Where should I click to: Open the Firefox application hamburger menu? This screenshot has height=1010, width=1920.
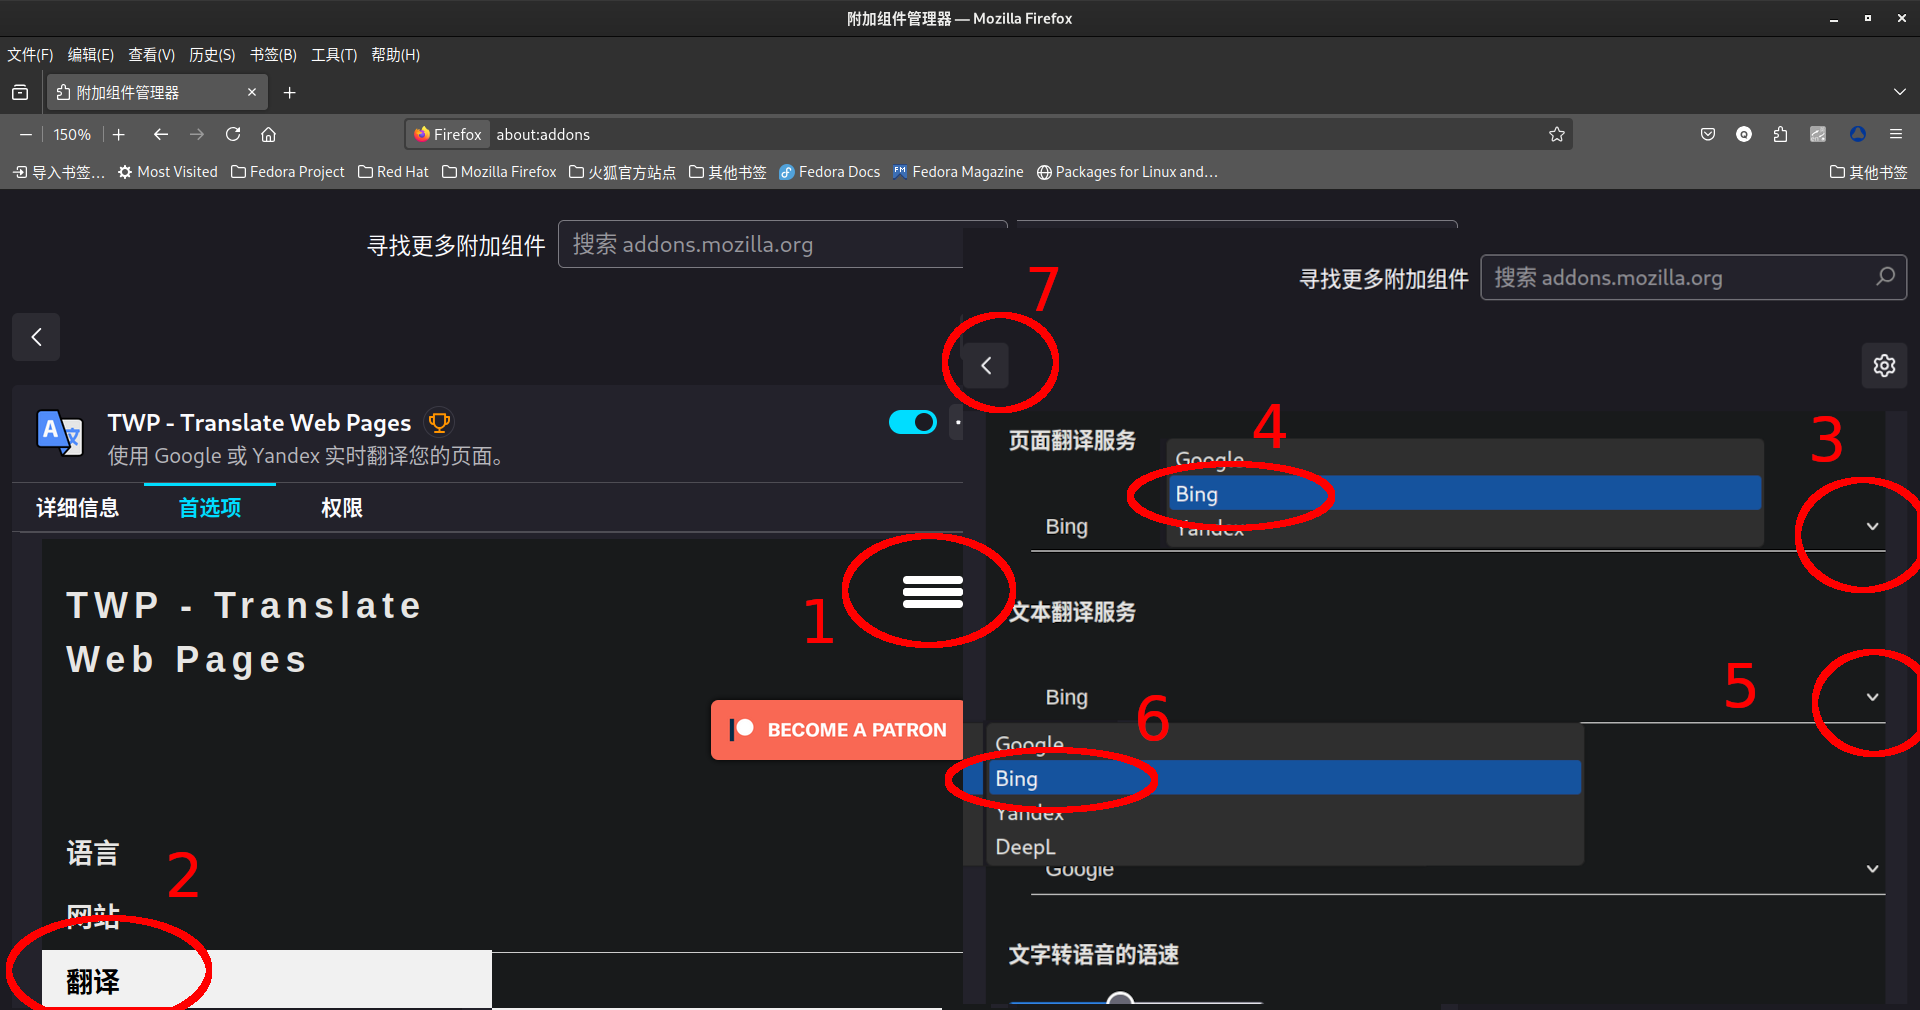point(1895,134)
